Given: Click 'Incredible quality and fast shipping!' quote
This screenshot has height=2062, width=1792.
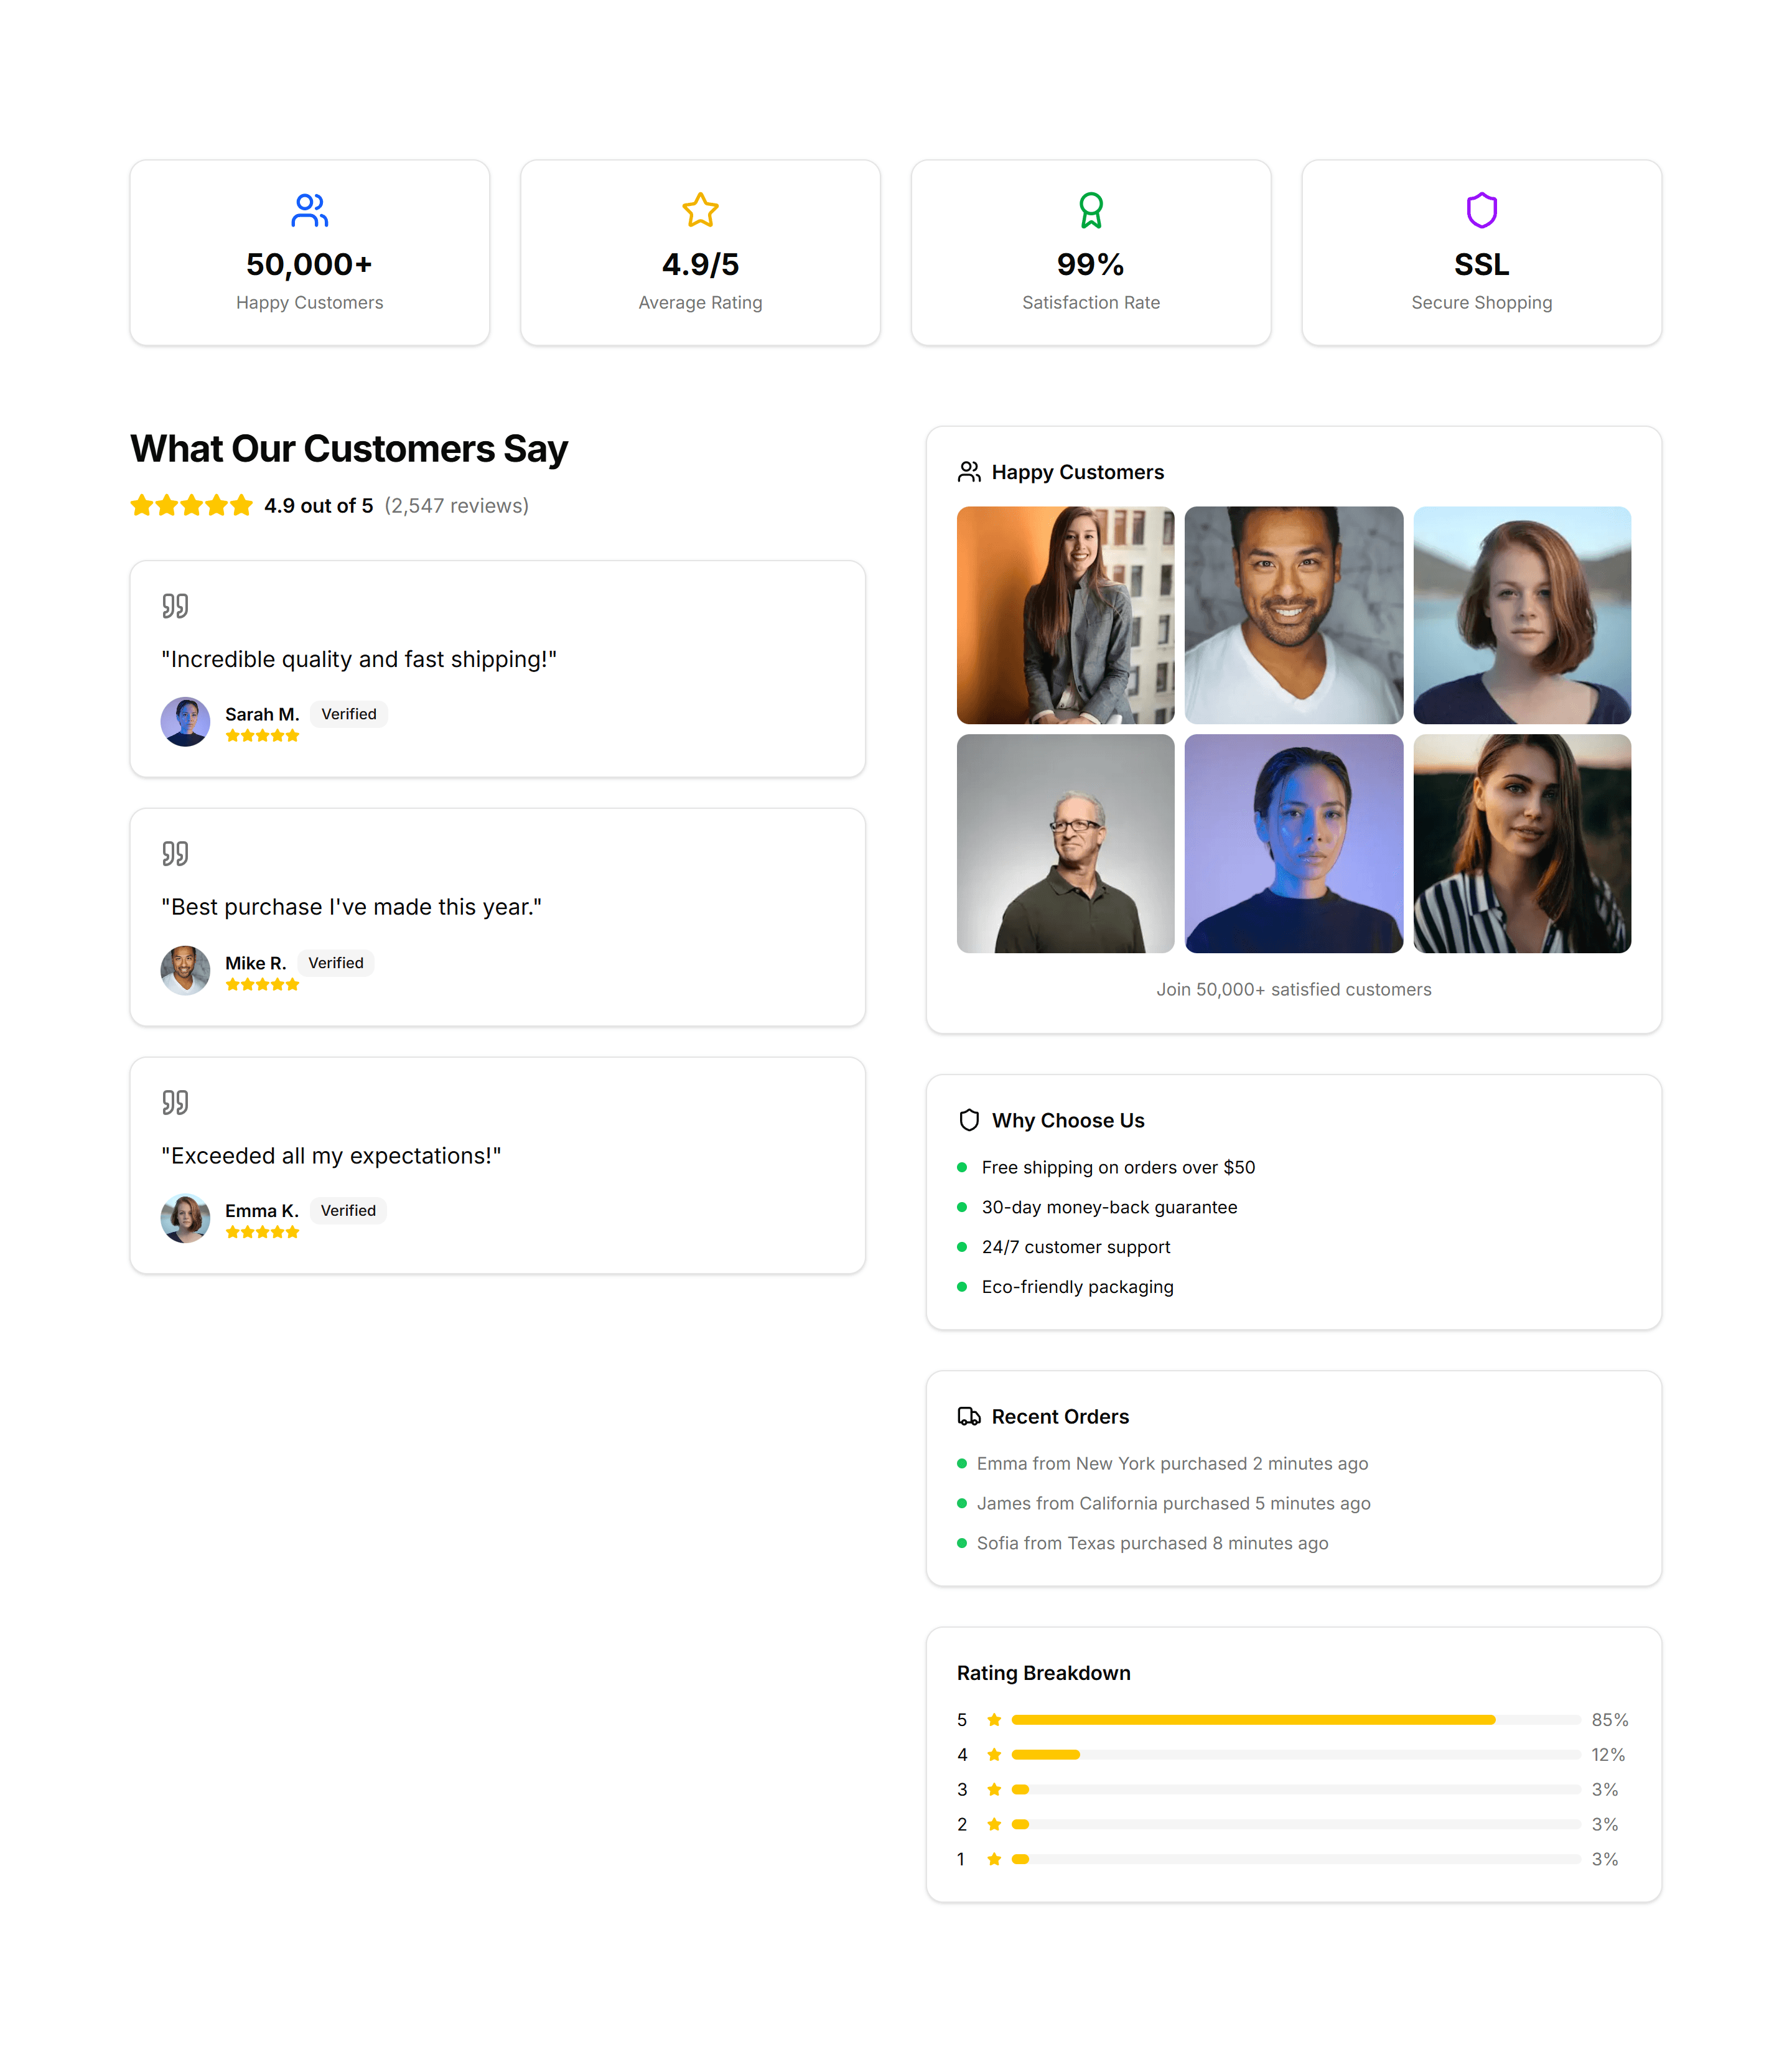Looking at the screenshot, I should (x=359, y=659).
